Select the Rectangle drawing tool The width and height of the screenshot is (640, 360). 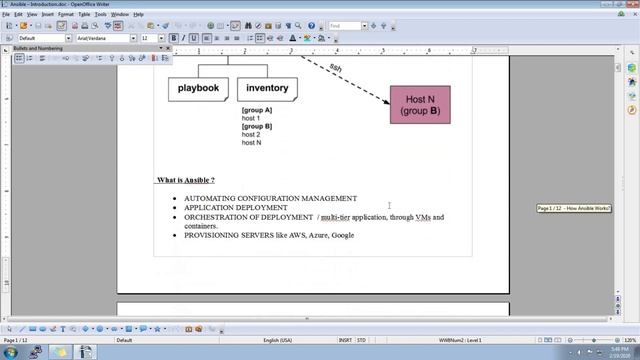[x=33, y=329]
